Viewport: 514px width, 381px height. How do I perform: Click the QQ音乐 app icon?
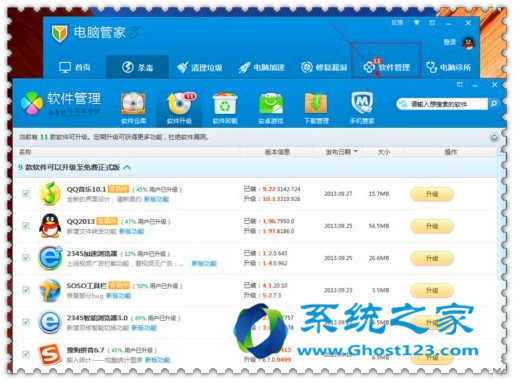pos(50,193)
